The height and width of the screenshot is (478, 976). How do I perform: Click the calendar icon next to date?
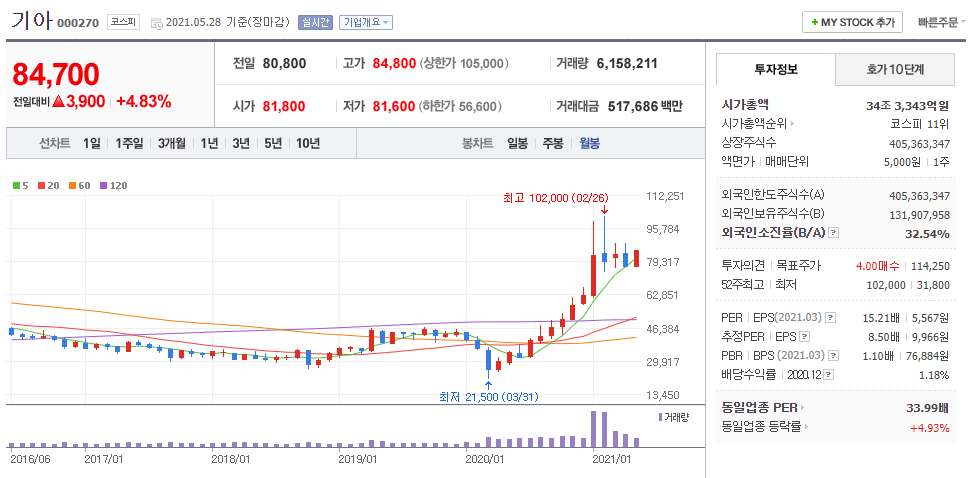point(156,24)
